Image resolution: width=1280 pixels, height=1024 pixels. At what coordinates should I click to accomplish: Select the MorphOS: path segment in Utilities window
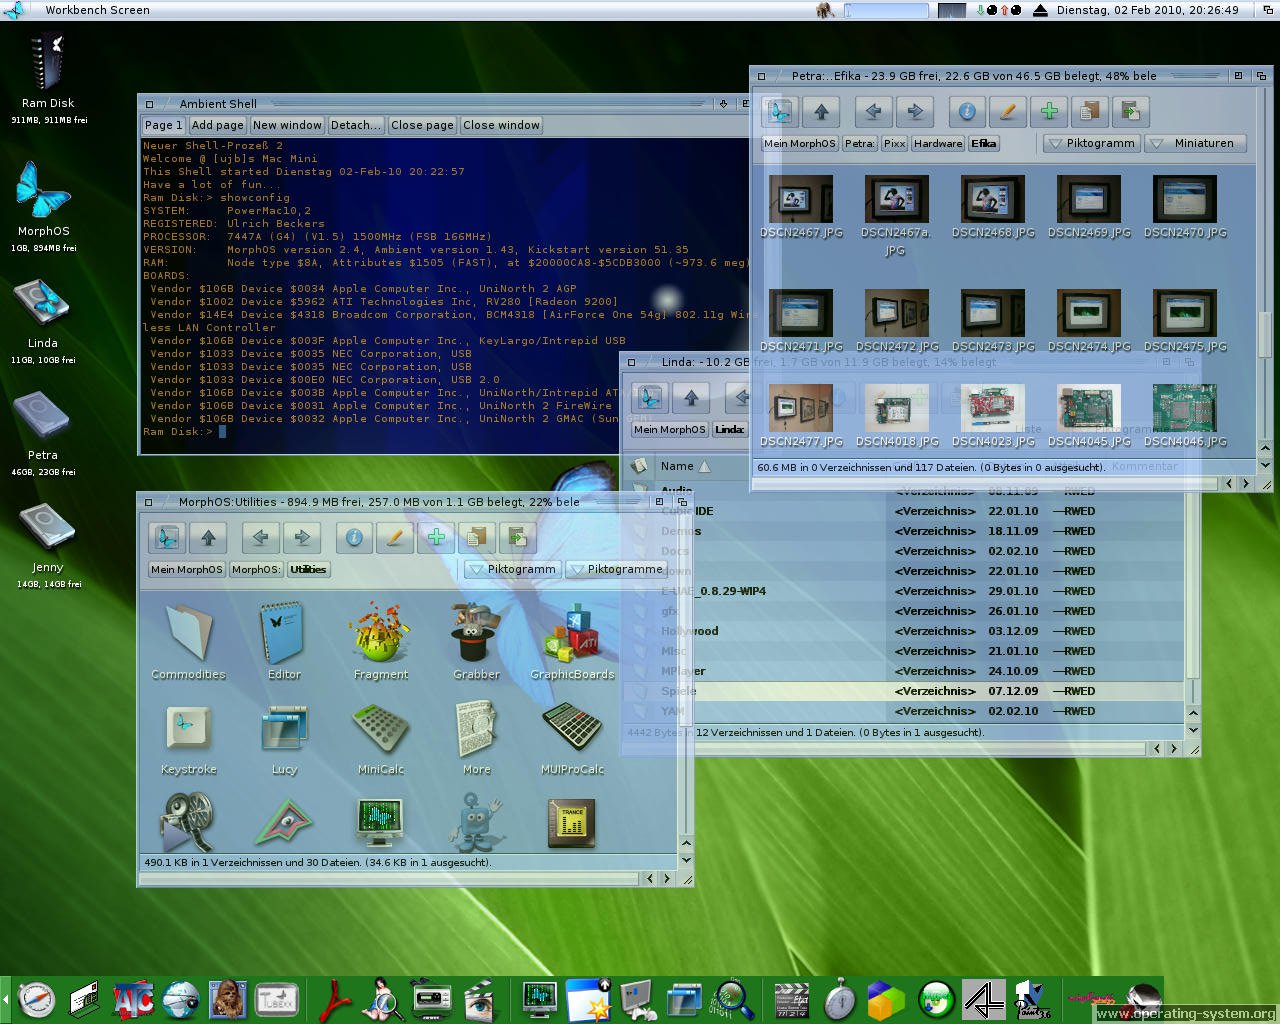(x=256, y=569)
